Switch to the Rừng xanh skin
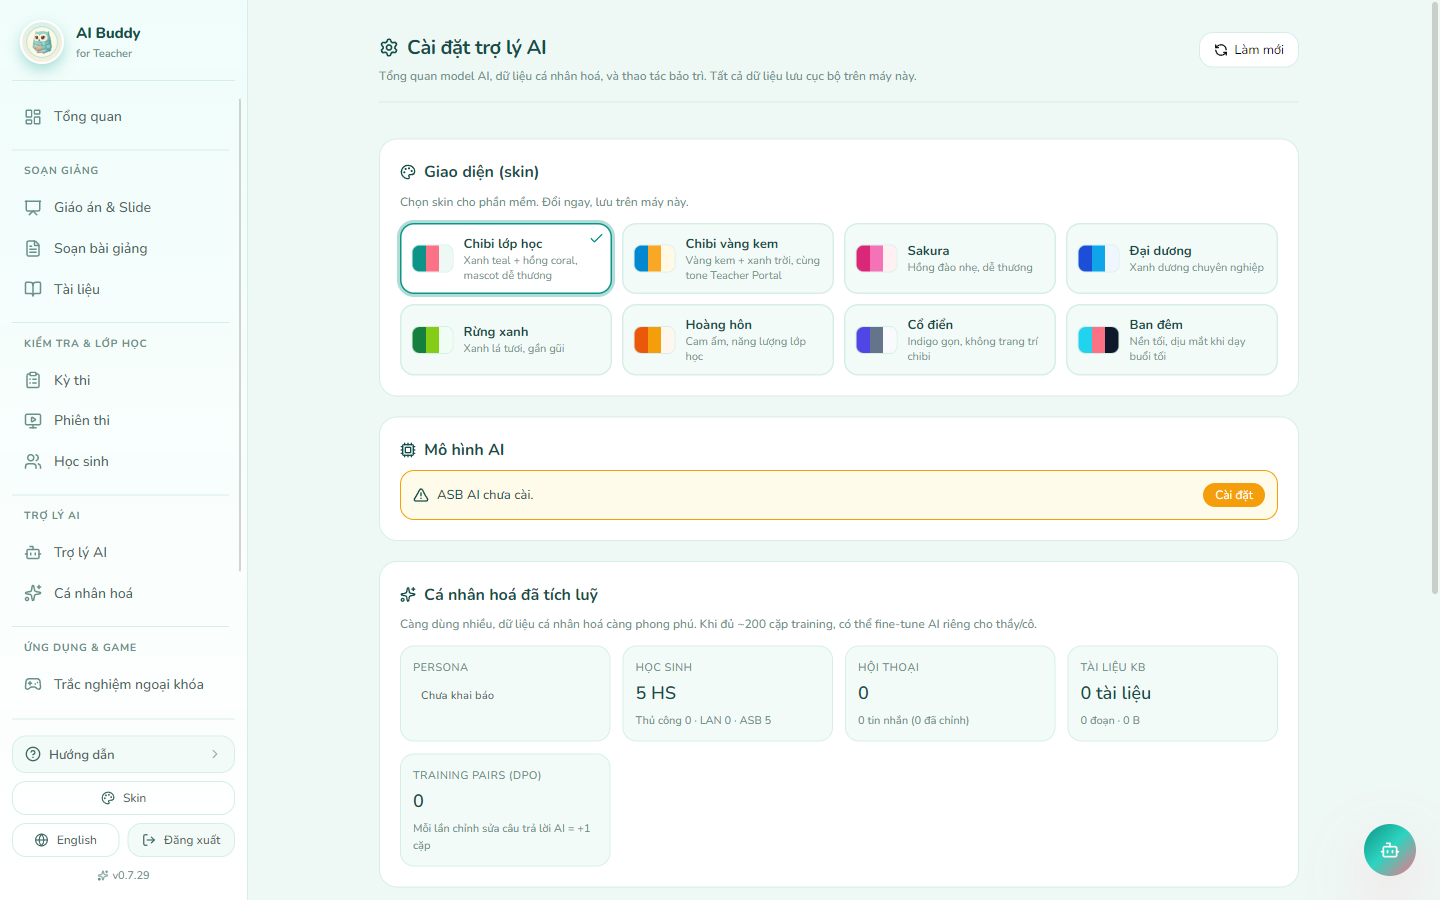 click(506, 340)
